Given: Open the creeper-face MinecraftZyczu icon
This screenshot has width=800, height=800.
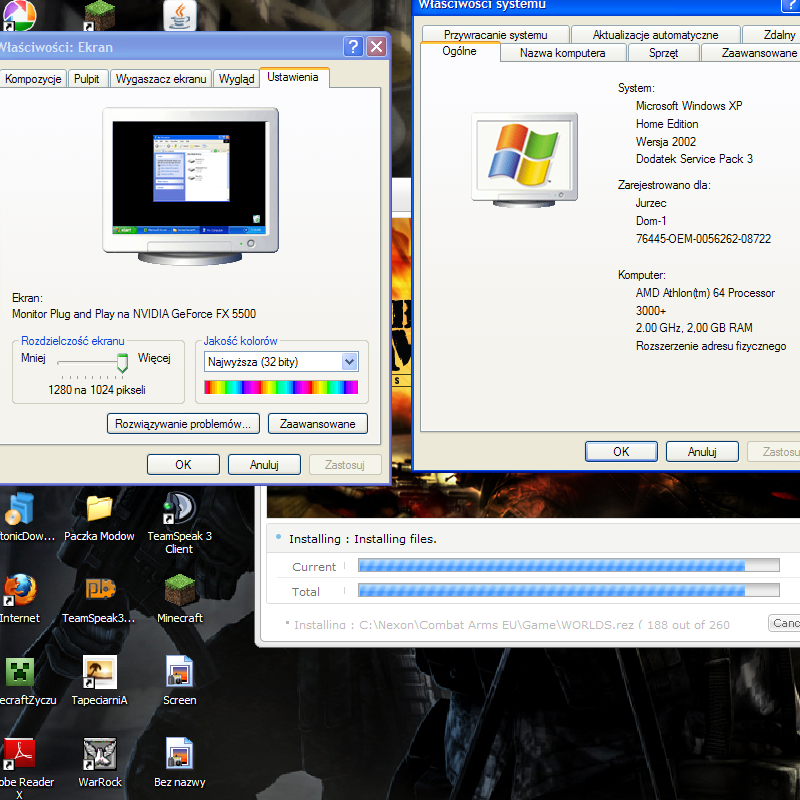Looking at the screenshot, I should pos(19,672).
